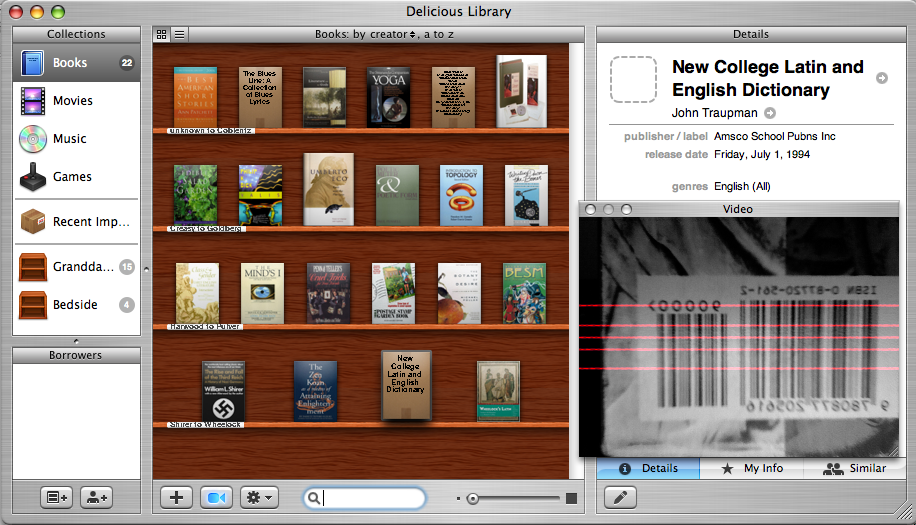The height and width of the screenshot is (525, 916).
Task: Click the Shirer to Wheelock shelf label
Action: pyautogui.click(x=206, y=425)
